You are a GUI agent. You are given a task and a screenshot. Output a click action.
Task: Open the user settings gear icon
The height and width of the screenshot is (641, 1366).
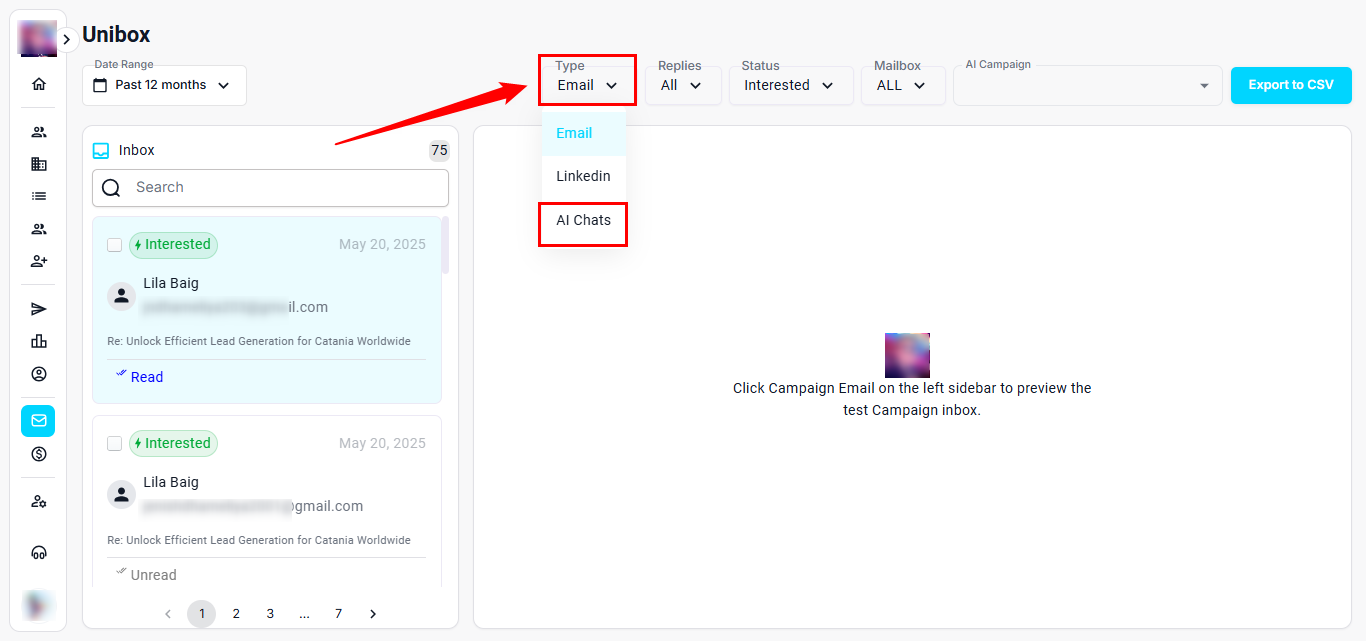click(x=39, y=502)
